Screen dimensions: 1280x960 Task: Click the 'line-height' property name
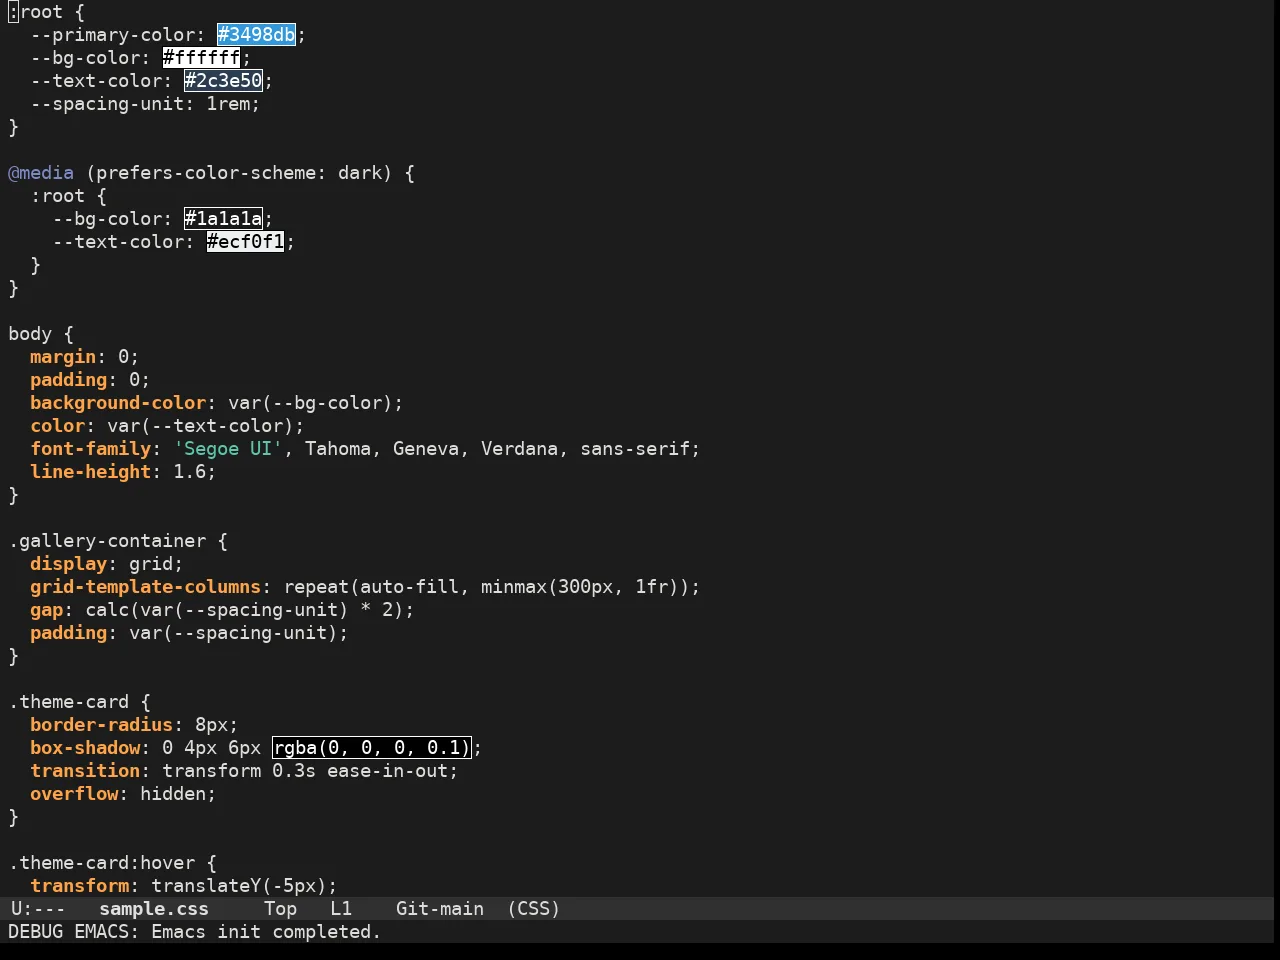click(90, 472)
